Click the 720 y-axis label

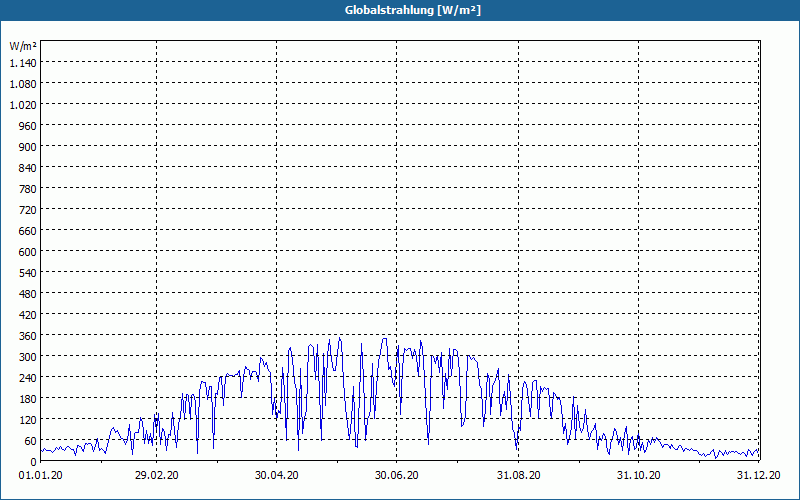[29, 210]
